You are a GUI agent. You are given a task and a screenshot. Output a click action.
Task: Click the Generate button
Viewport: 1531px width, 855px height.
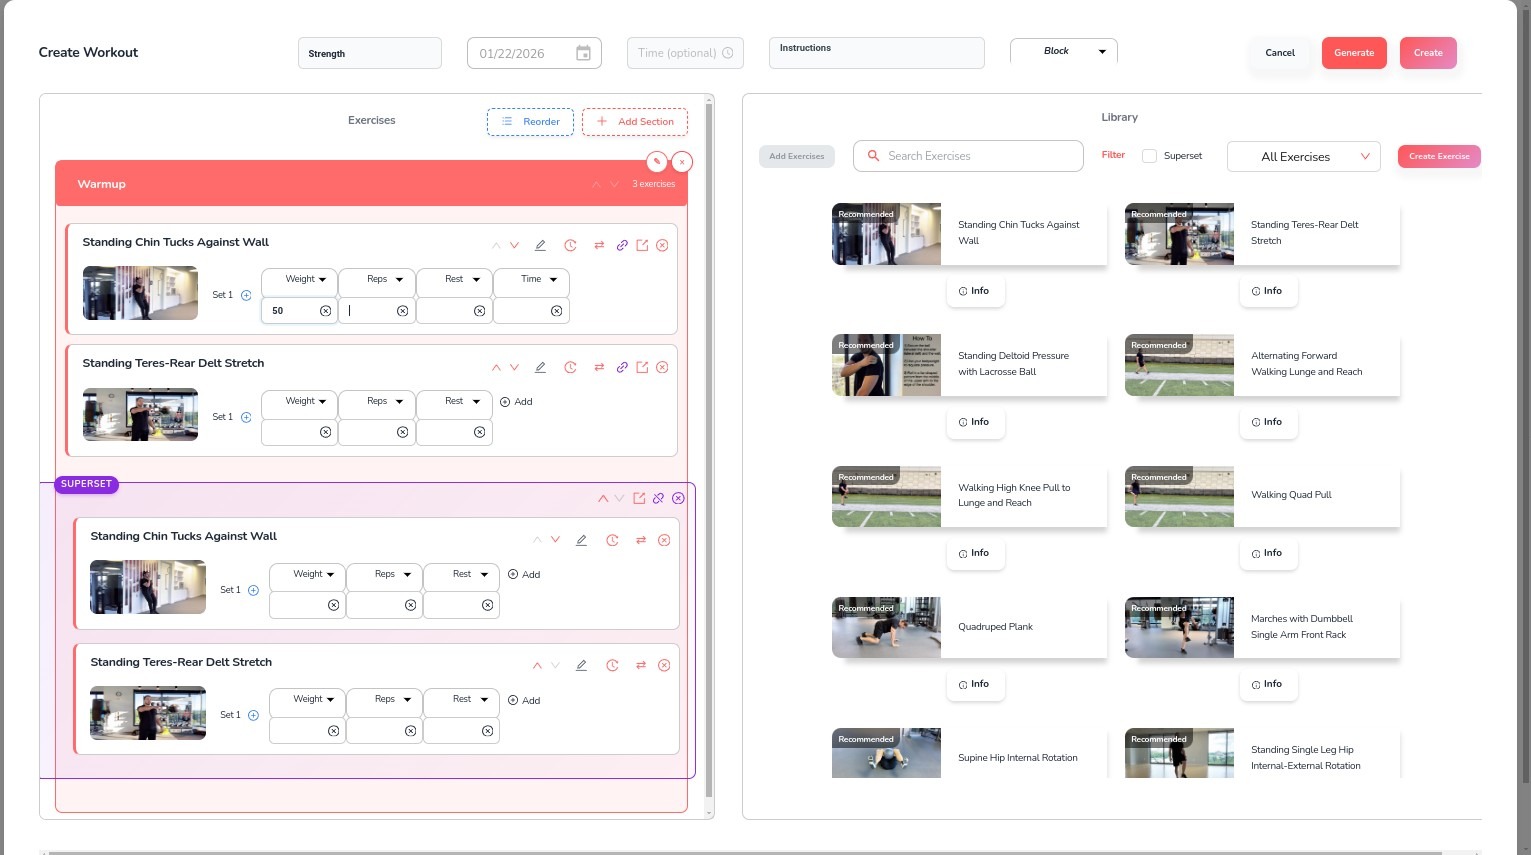pos(1354,53)
